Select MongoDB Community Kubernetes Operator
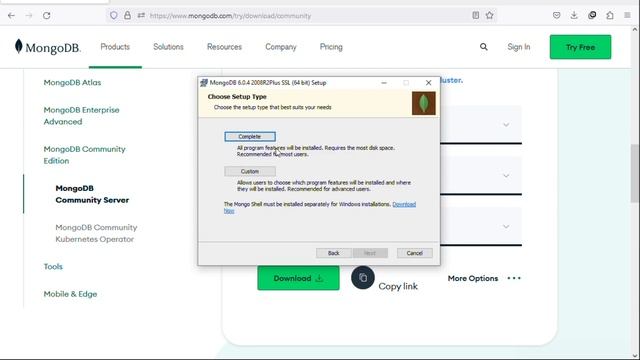640x360 pixels. (x=96, y=233)
